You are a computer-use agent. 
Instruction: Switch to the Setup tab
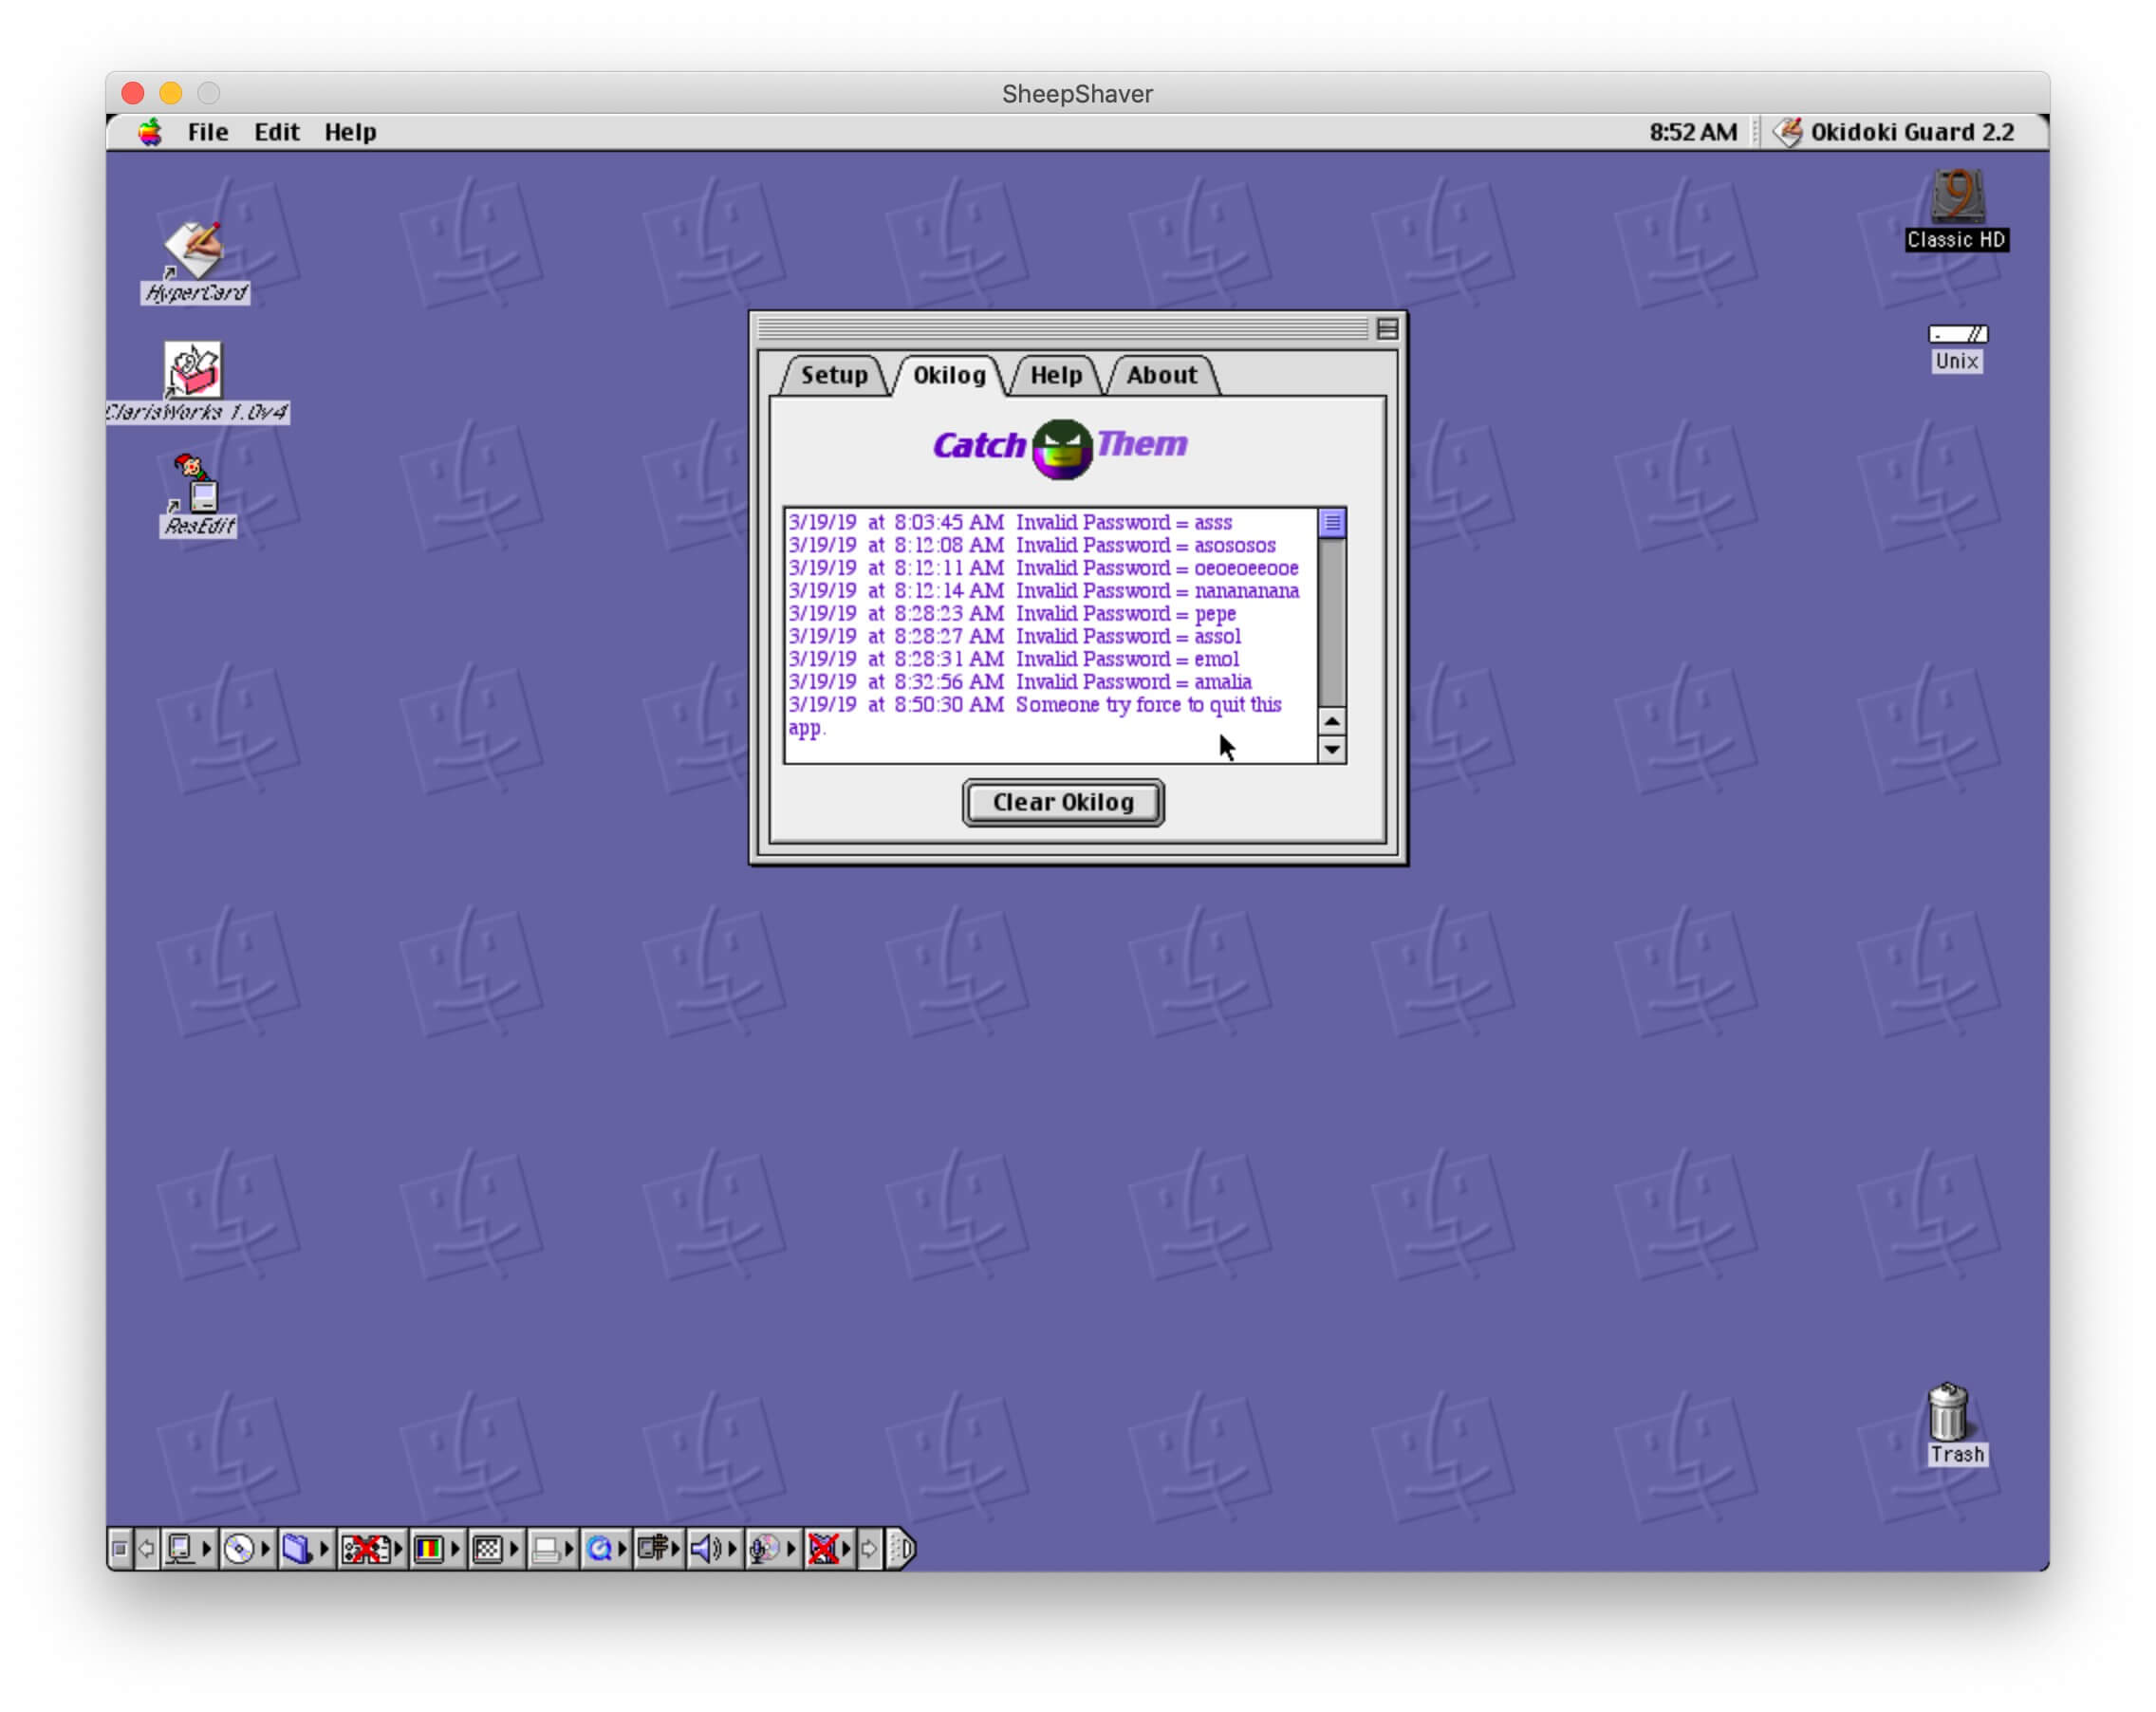833,376
